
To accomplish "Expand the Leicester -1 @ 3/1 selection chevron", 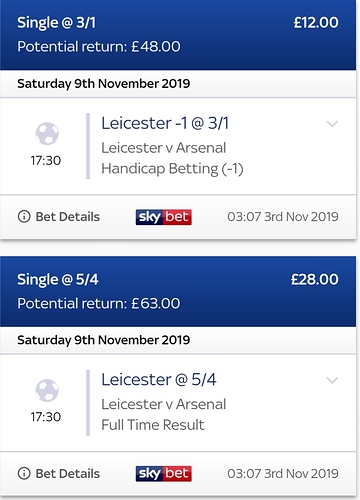I will point(332,124).
